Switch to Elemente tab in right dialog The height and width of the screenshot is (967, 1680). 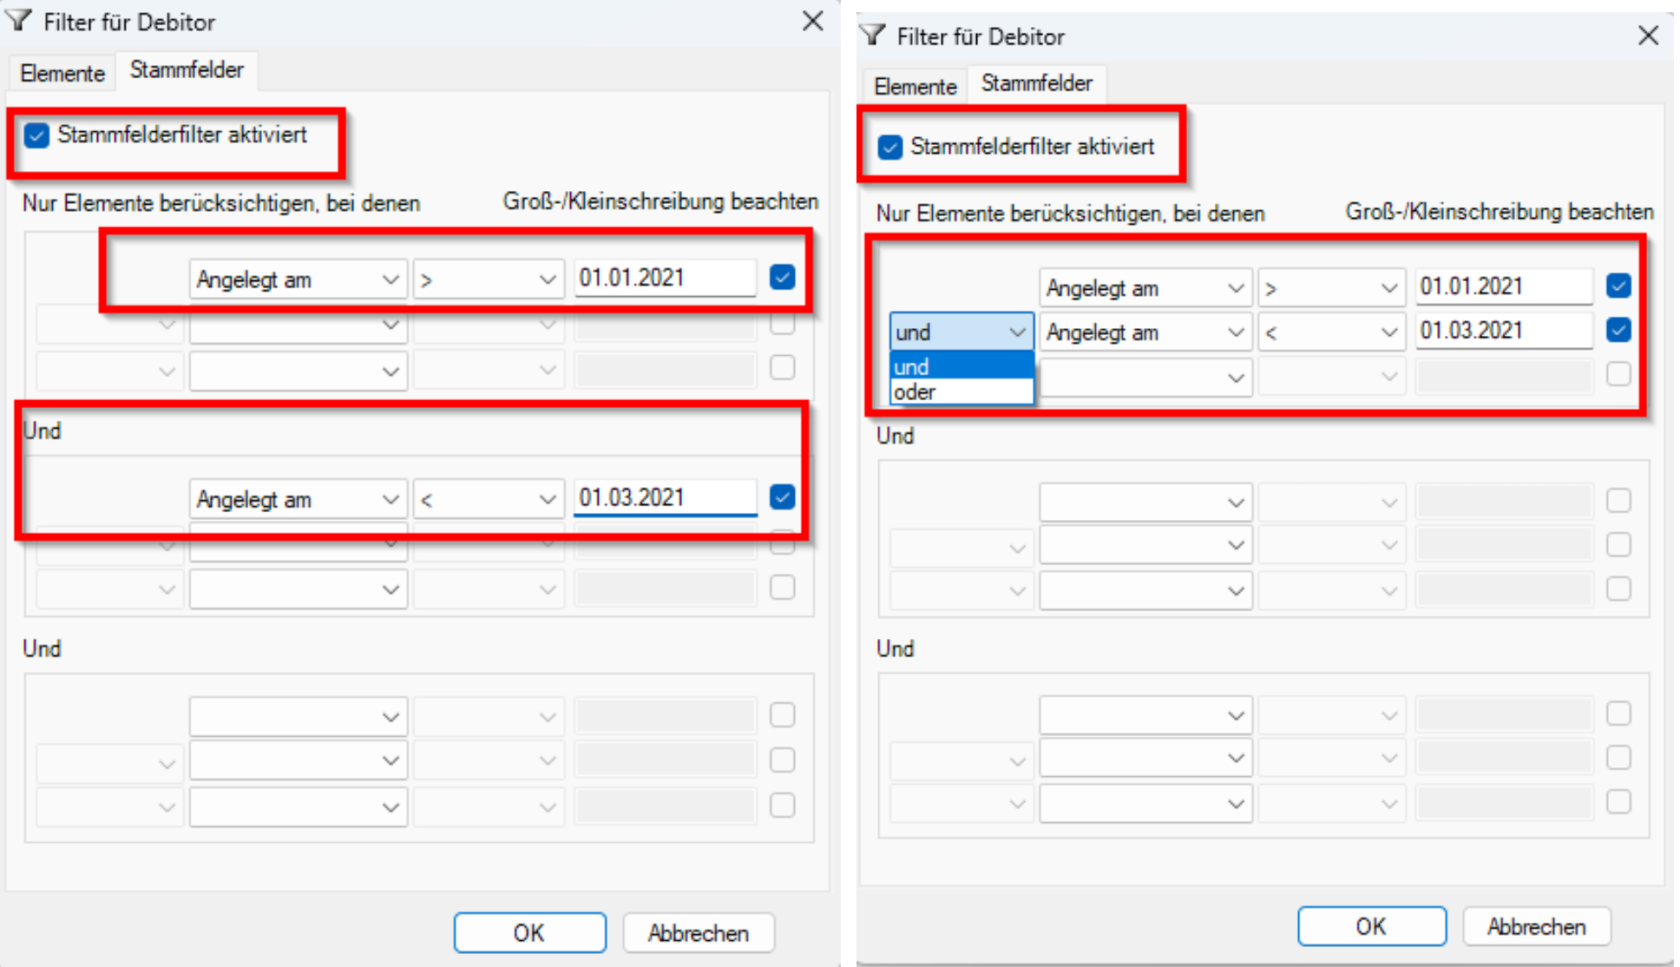point(915,86)
